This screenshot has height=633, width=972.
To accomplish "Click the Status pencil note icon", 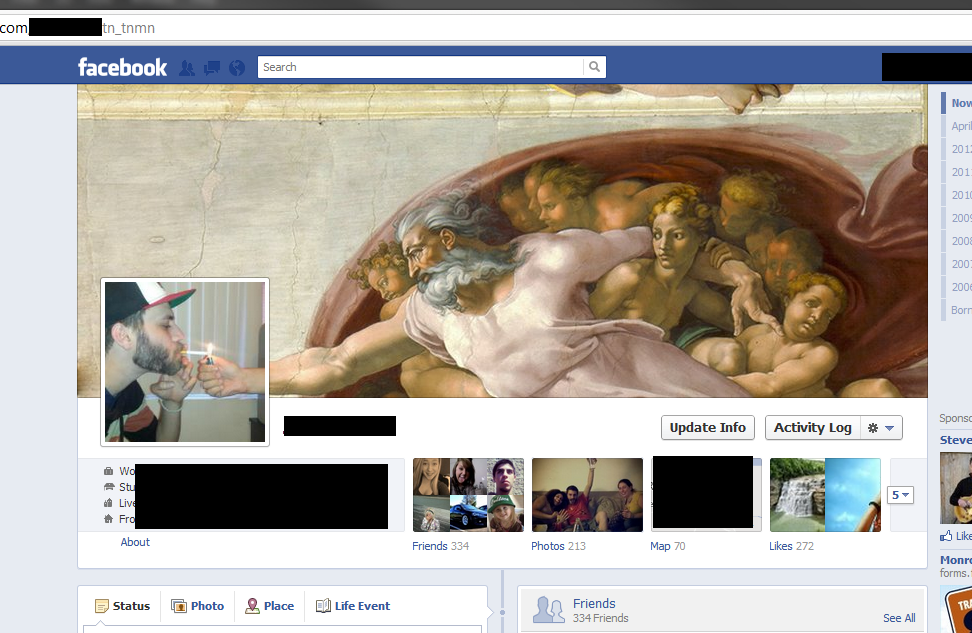I will [101, 606].
